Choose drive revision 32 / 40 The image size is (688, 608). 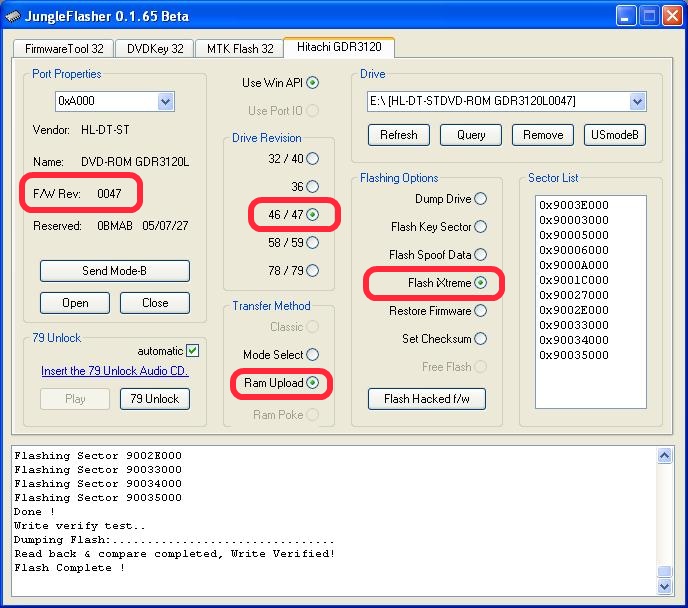point(312,158)
